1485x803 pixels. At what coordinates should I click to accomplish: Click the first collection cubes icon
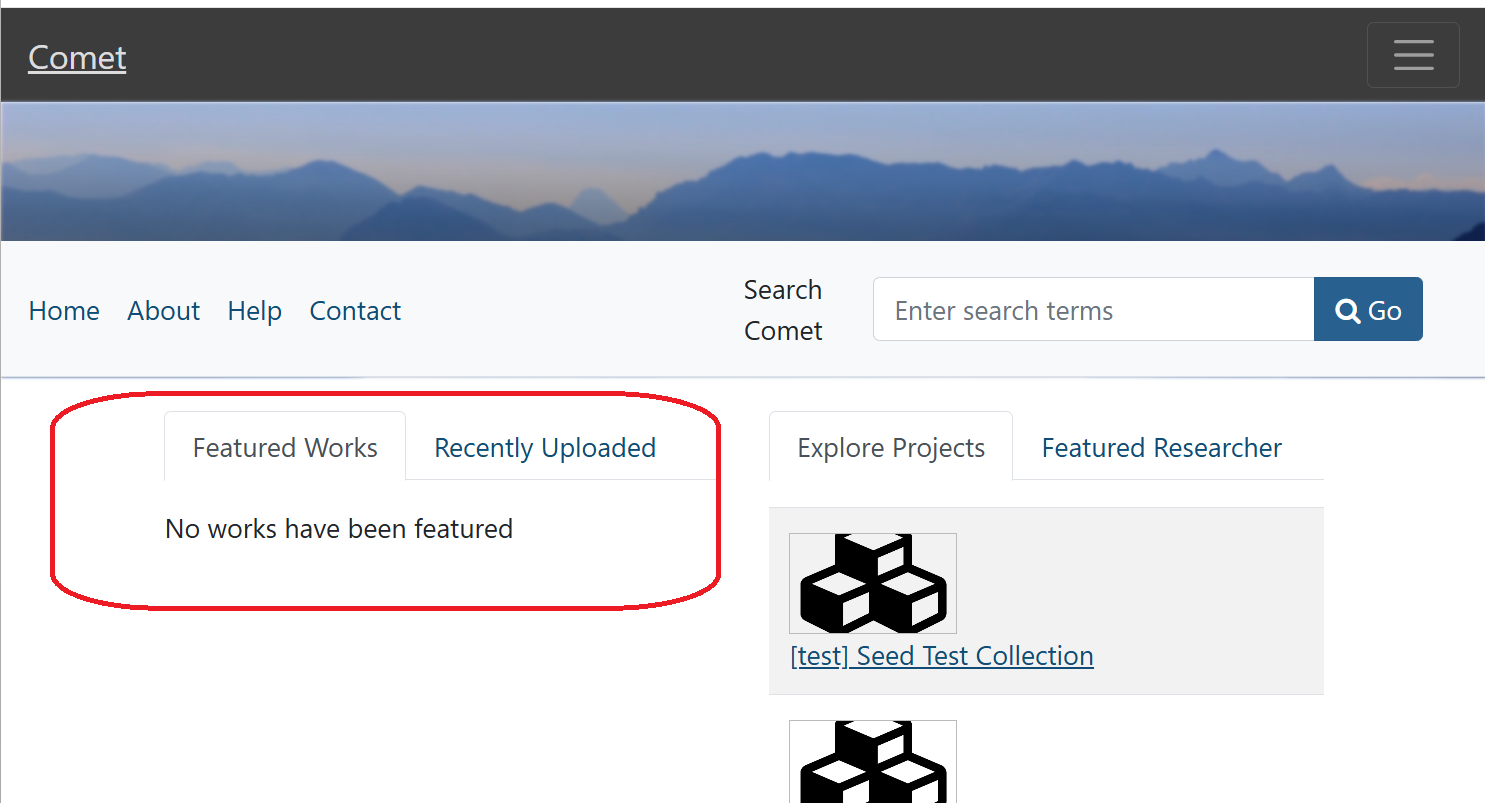[873, 583]
